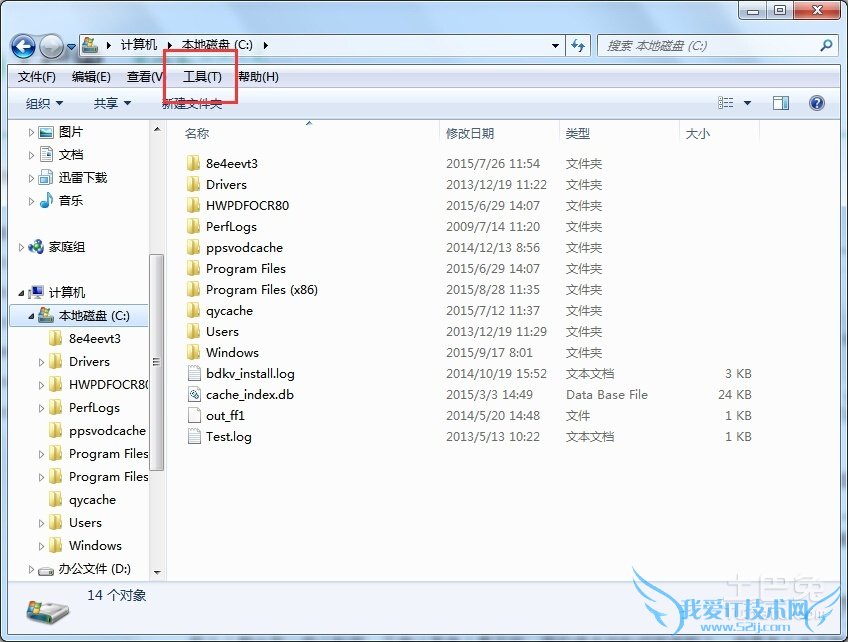This screenshot has width=848, height=642.
Task: Go back with the blue Back arrow
Action: click(x=23, y=47)
